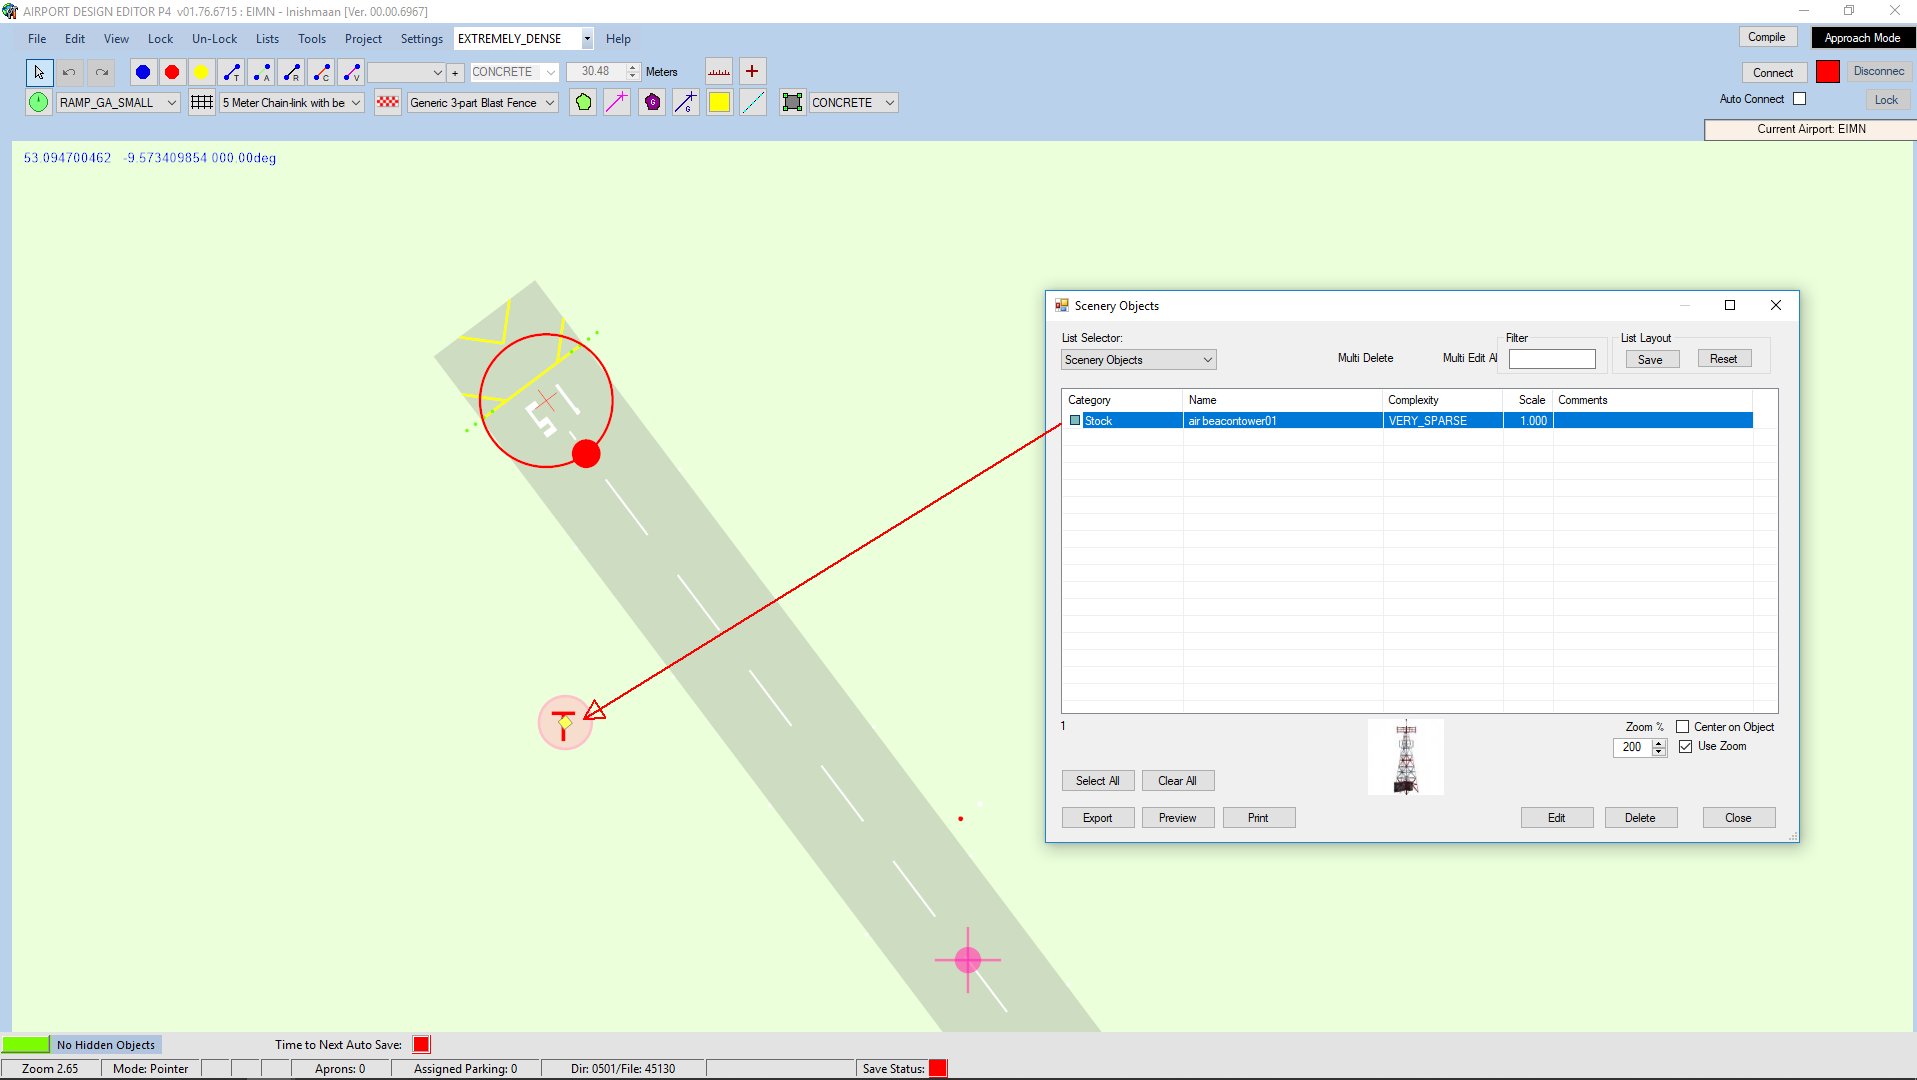Select the blue circle node tool
This screenshot has width=1917, height=1080.
pos(143,72)
